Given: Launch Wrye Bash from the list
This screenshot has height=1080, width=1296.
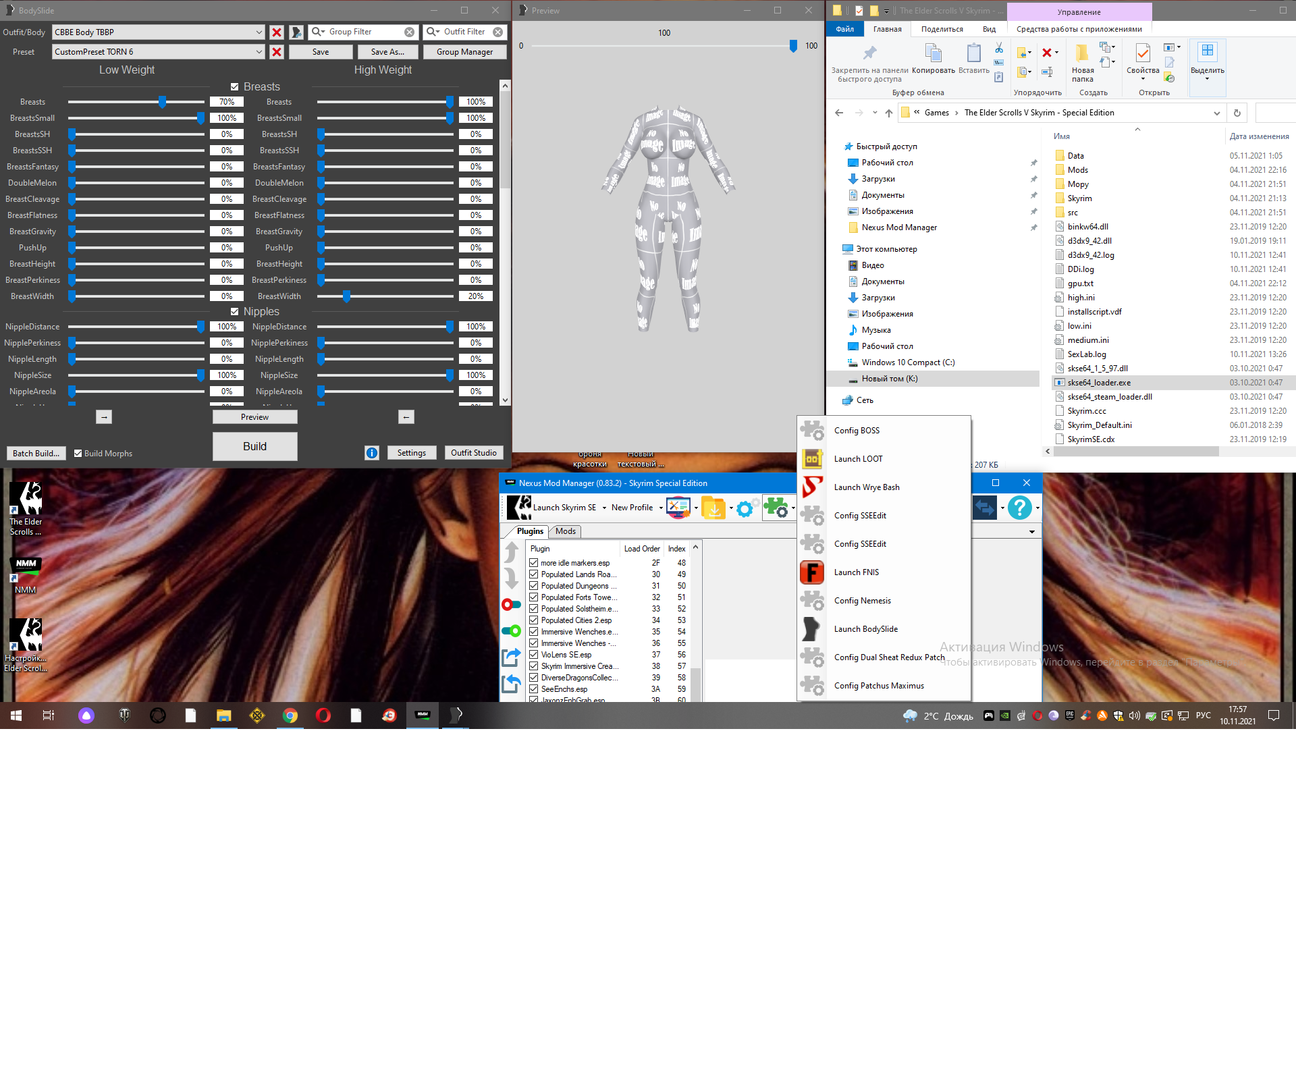Looking at the screenshot, I should 866,487.
